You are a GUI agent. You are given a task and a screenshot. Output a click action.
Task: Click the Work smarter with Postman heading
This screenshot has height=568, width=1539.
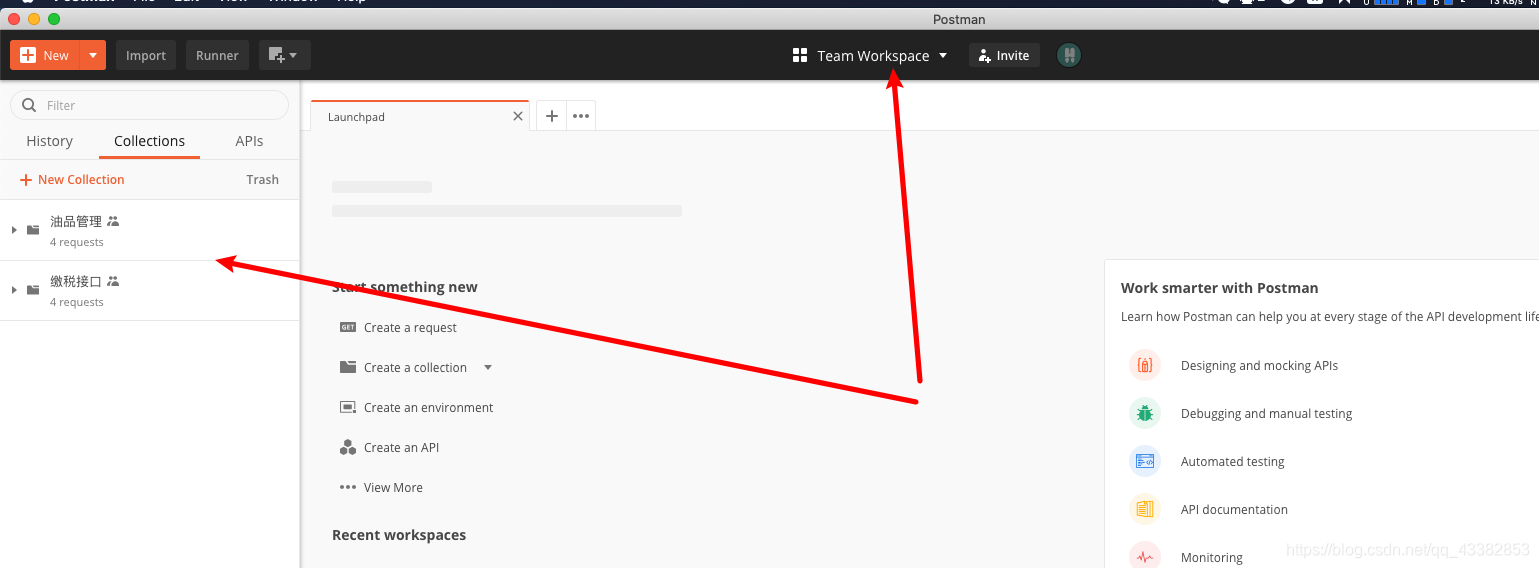(x=1219, y=288)
